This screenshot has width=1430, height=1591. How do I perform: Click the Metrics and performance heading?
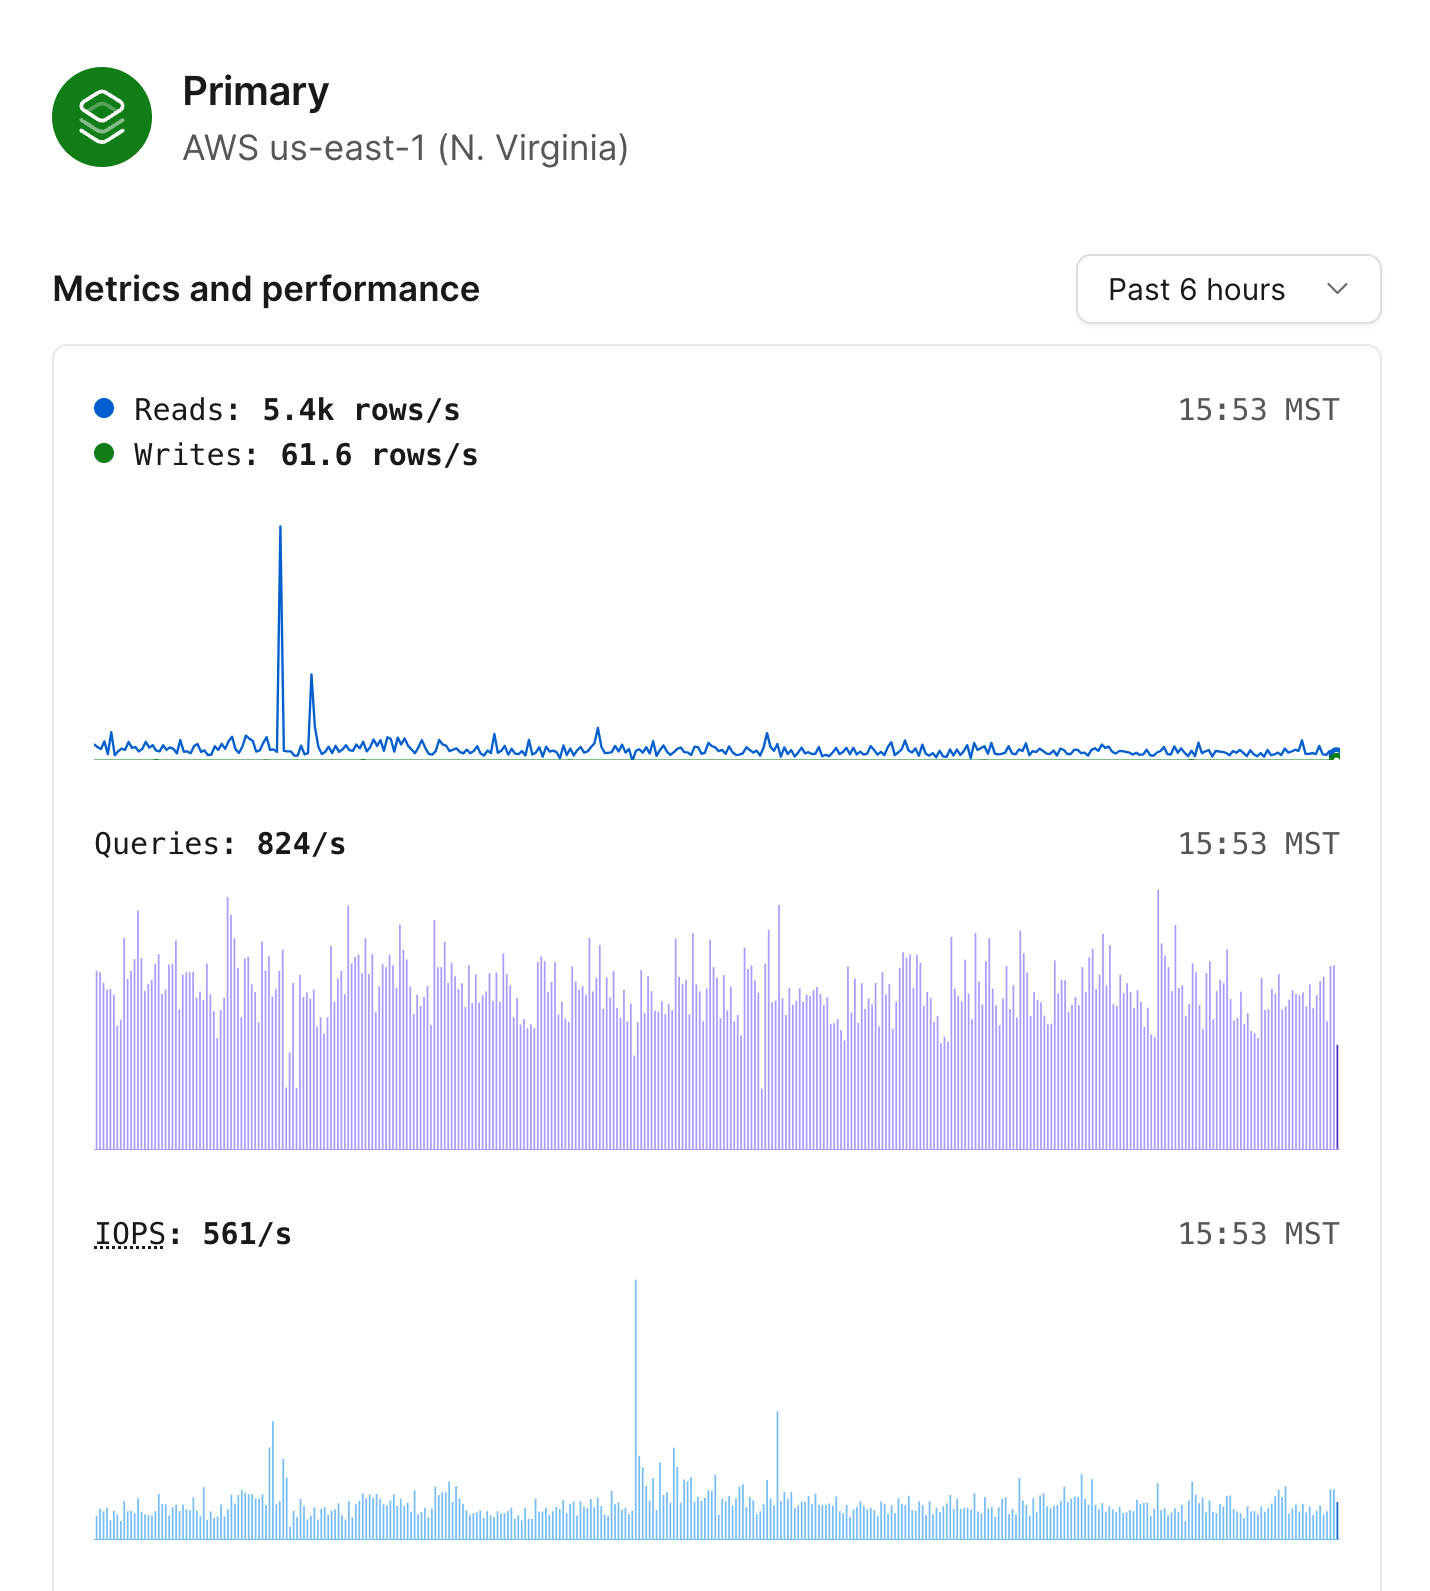pyautogui.click(x=266, y=289)
